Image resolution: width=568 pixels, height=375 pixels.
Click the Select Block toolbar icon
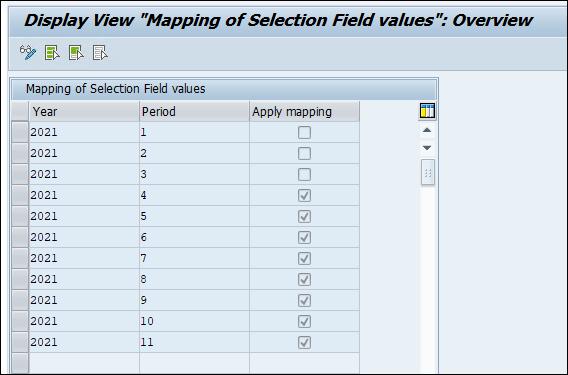tap(76, 53)
